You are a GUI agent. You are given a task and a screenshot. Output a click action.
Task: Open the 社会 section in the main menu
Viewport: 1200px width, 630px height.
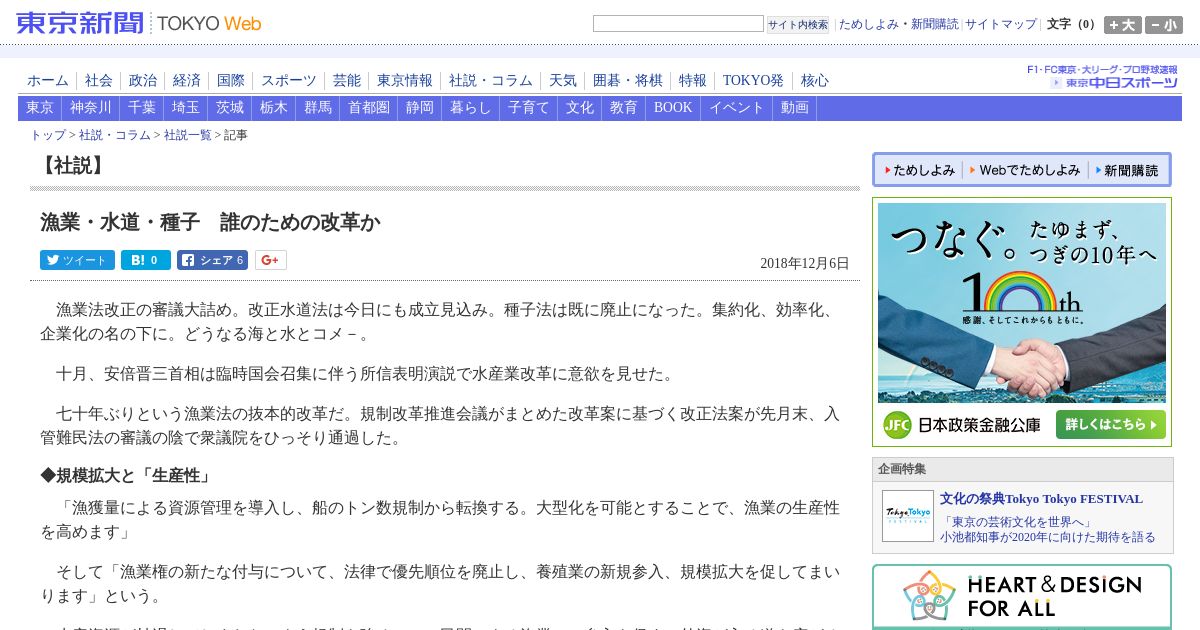99,81
